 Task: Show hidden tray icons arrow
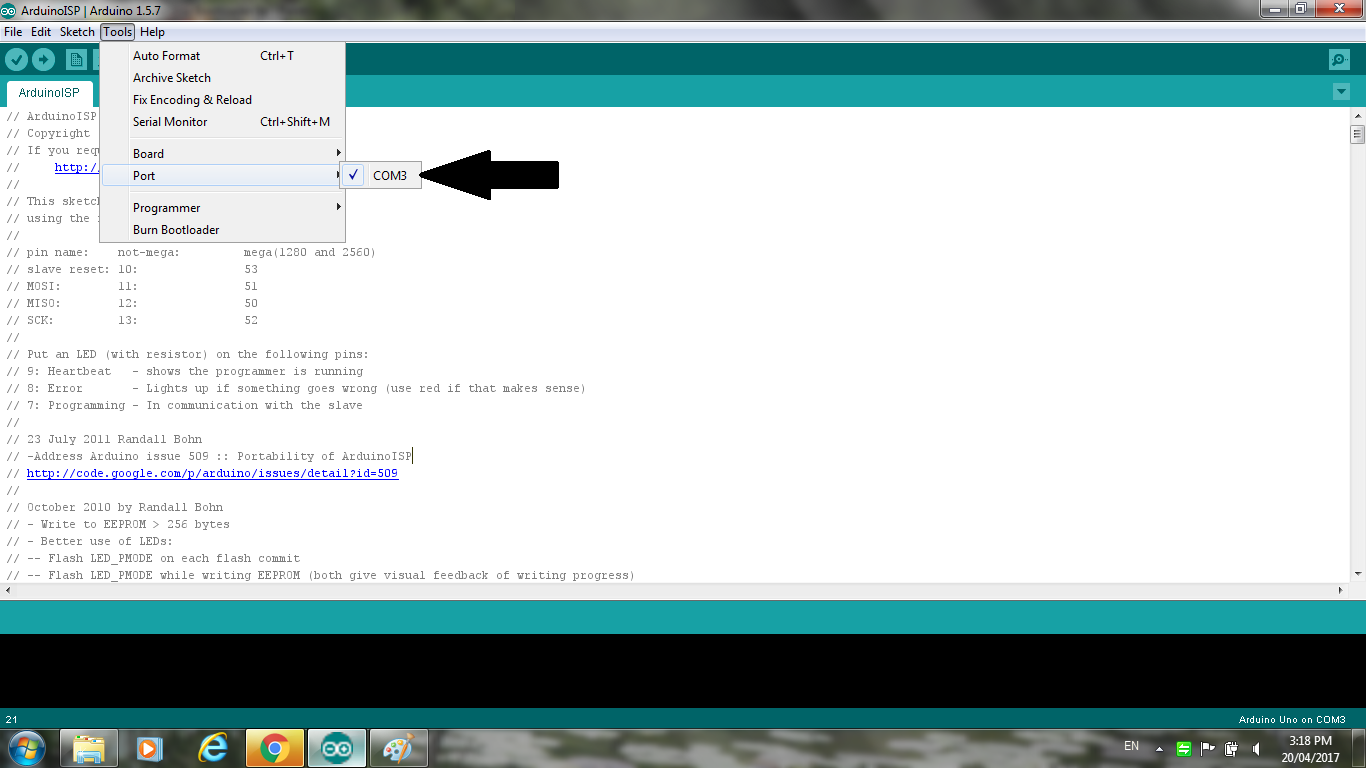click(x=1159, y=748)
